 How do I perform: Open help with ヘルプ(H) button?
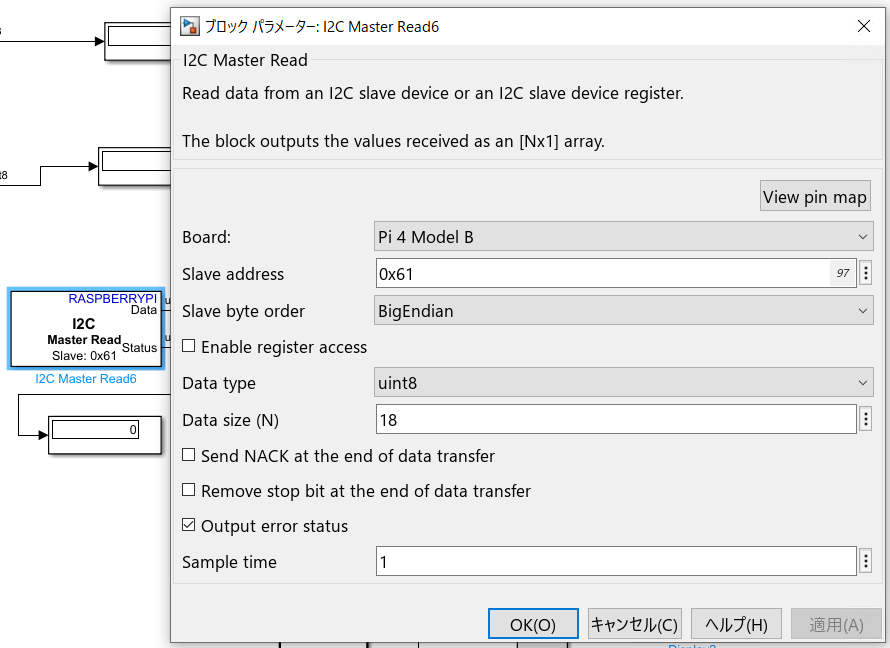736,624
